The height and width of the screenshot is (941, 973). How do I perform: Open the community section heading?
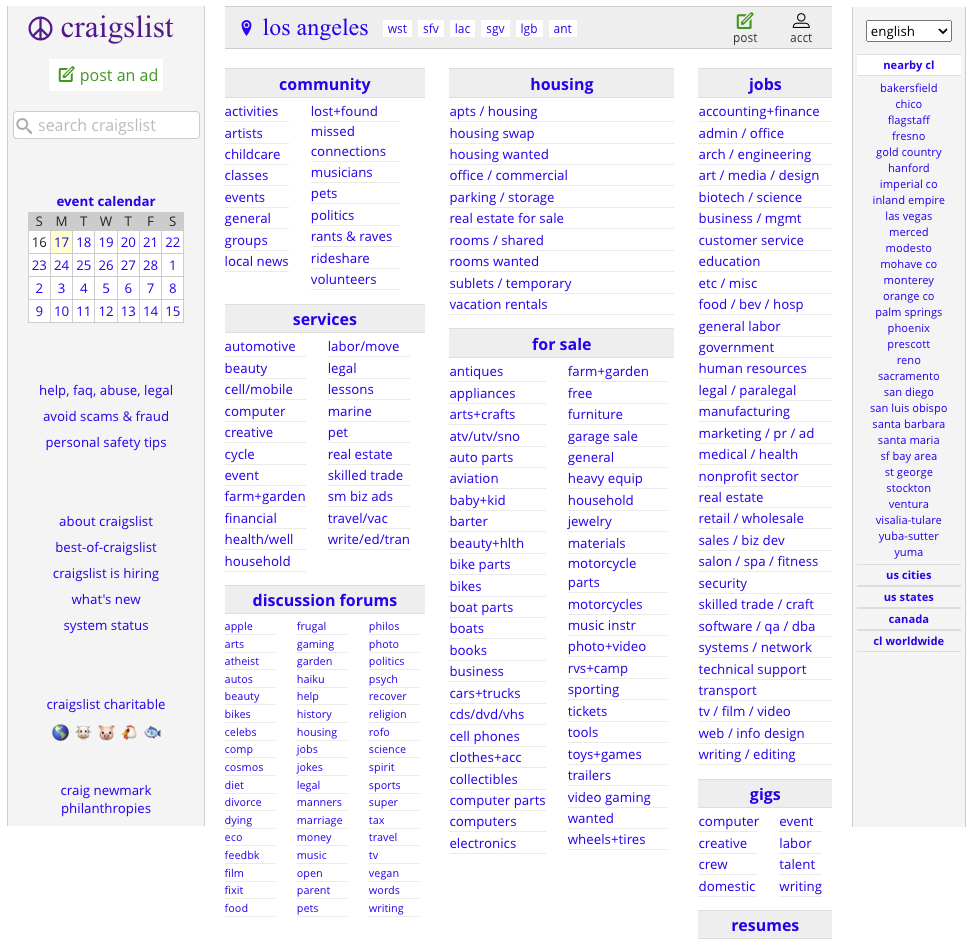(x=325, y=84)
